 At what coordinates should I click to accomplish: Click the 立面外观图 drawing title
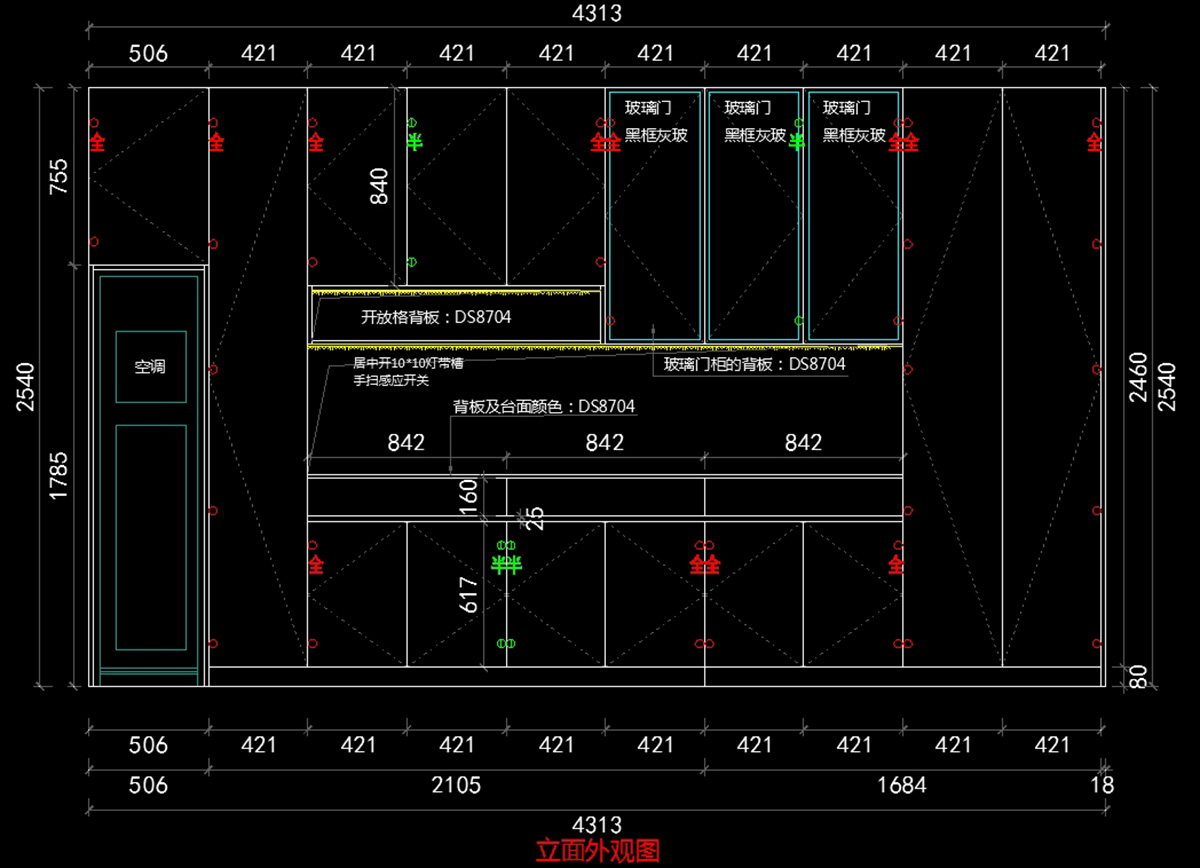coord(598,851)
